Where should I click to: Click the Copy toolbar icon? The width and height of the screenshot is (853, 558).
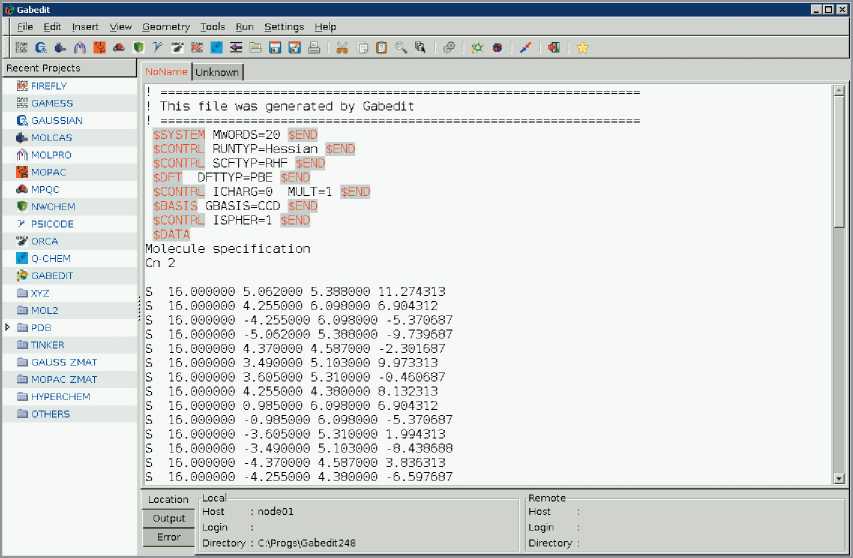click(362, 48)
